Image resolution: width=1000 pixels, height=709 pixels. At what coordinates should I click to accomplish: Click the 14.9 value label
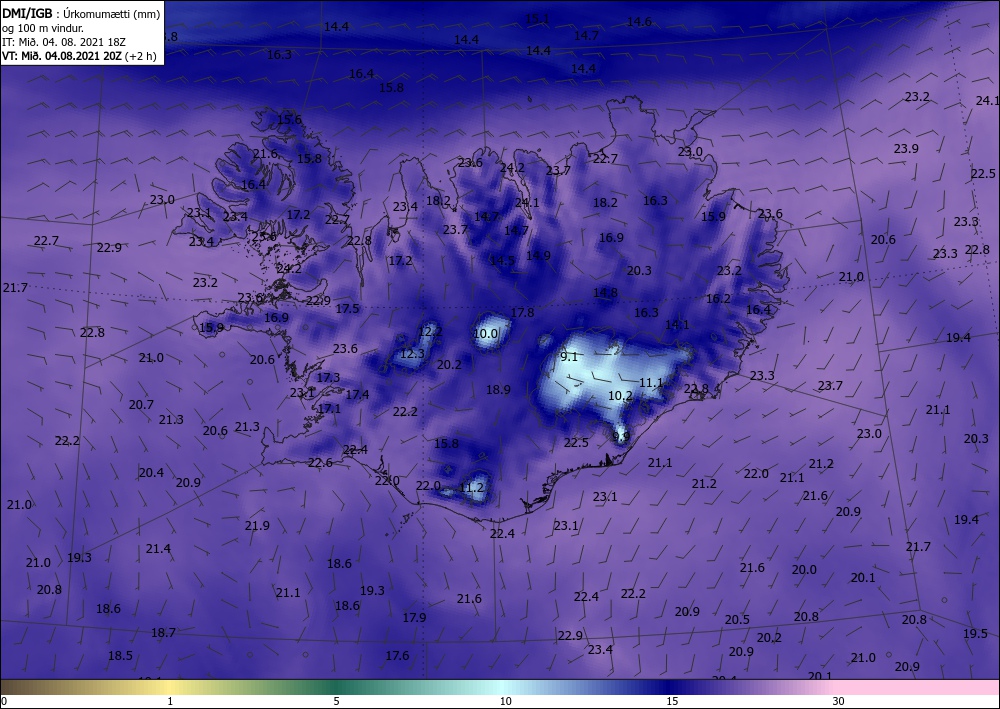point(538,256)
